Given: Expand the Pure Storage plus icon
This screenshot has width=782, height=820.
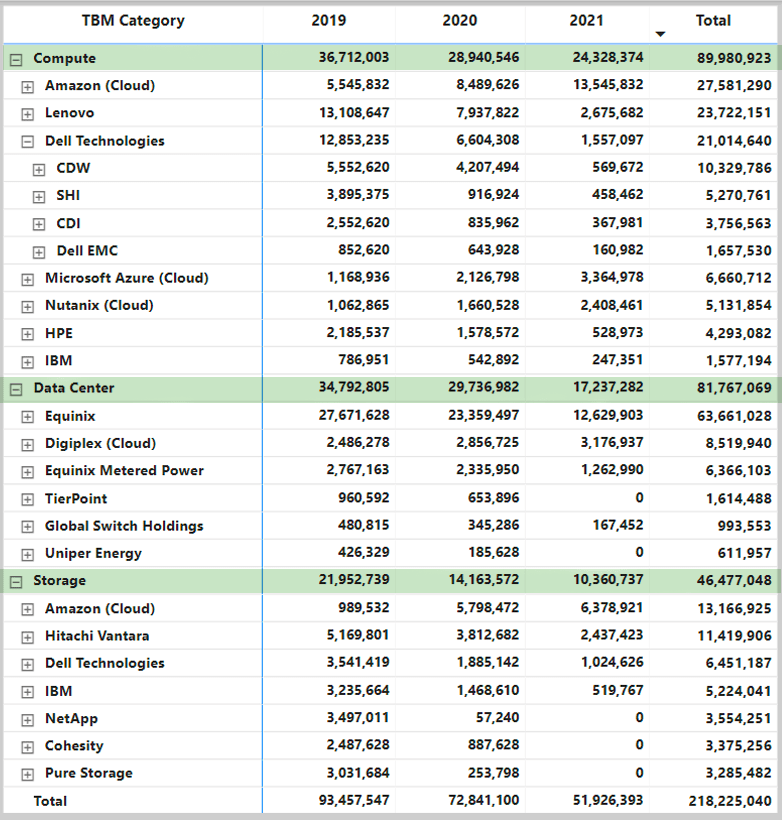Looking at the screenshot, I should click(28, 774).
